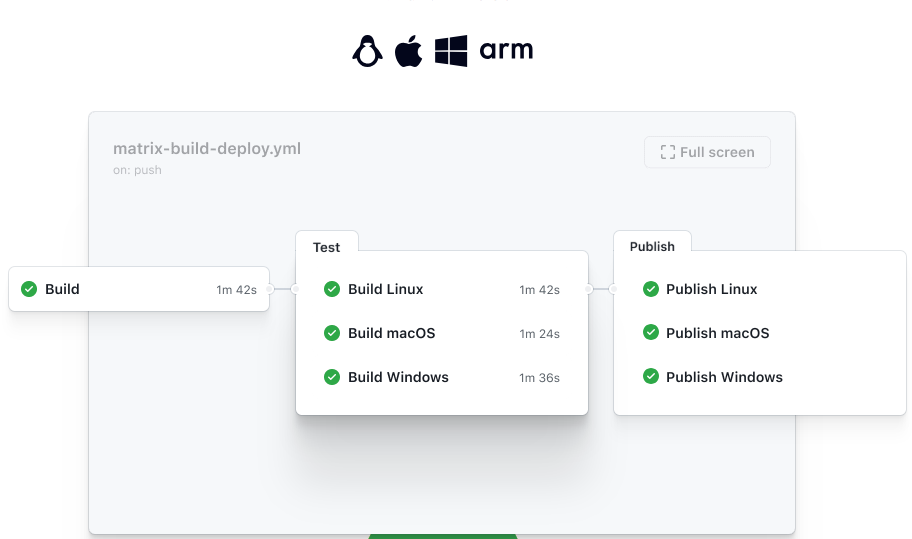Screen dimensions: 912x539
Task: Click Publish macOS green check icon
Action: point(651,333)
